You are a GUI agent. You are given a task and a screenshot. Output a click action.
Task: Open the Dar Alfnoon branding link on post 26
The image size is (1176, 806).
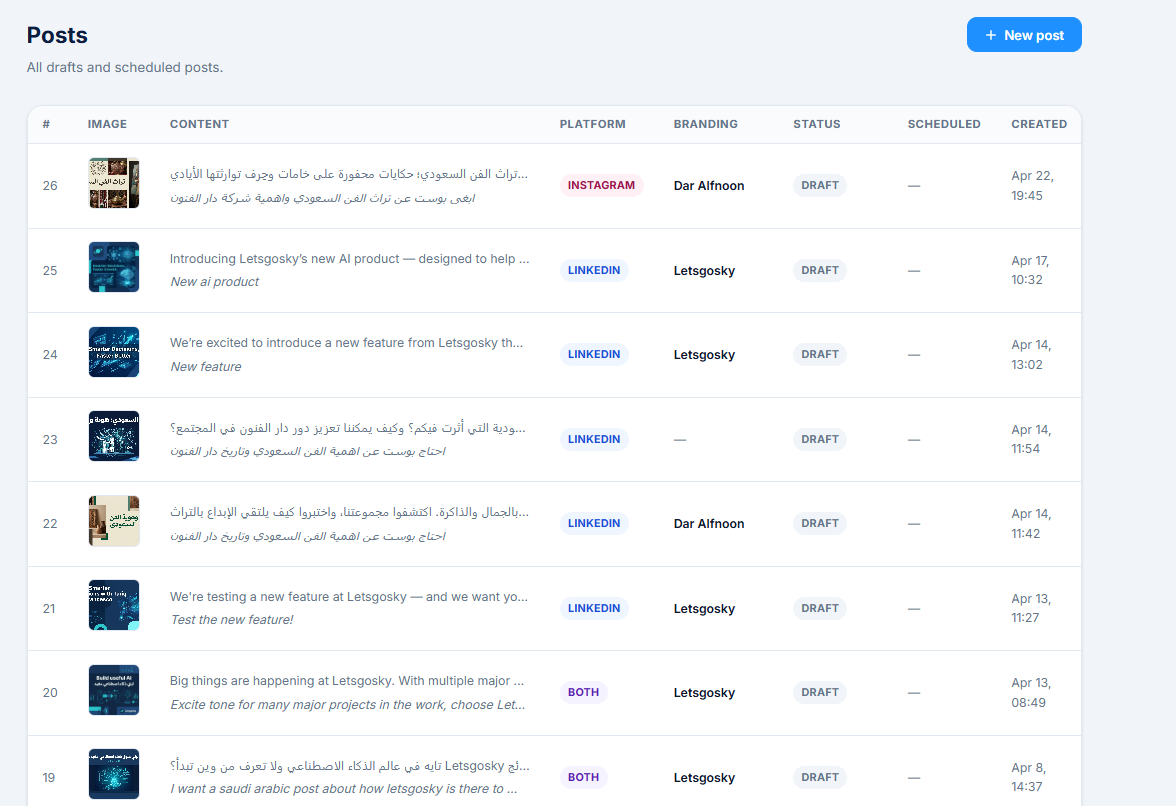click(x=709, y=185)
